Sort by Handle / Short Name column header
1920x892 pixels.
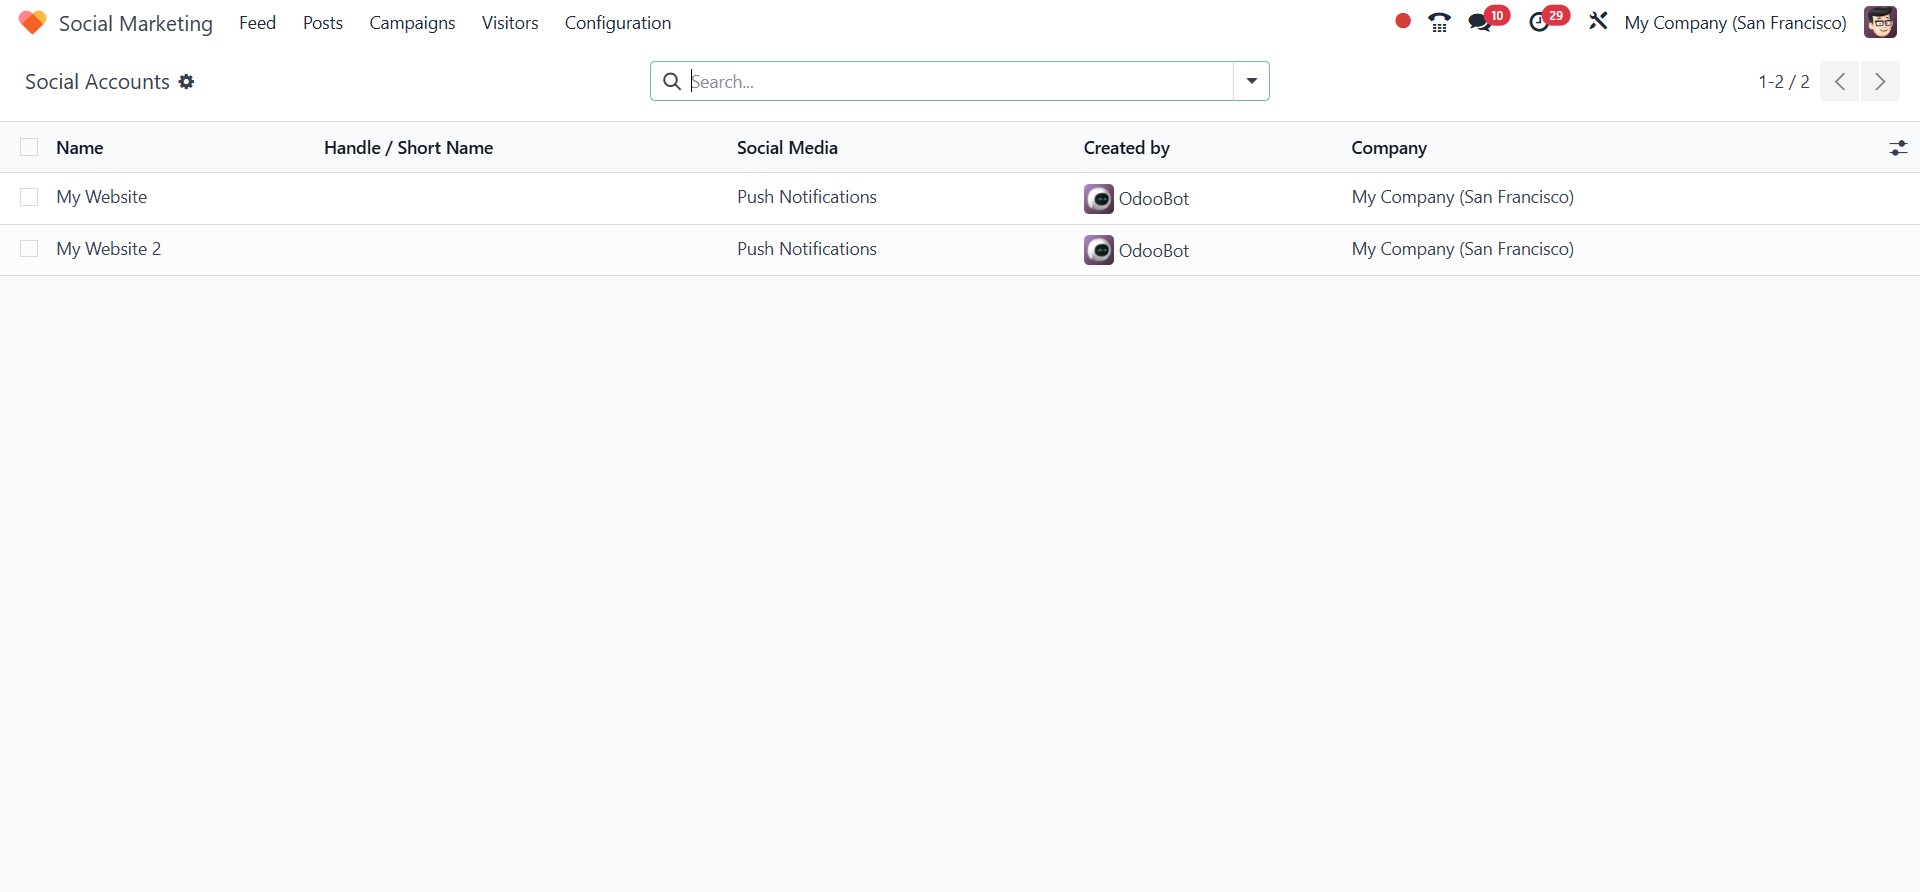point(408,148)
